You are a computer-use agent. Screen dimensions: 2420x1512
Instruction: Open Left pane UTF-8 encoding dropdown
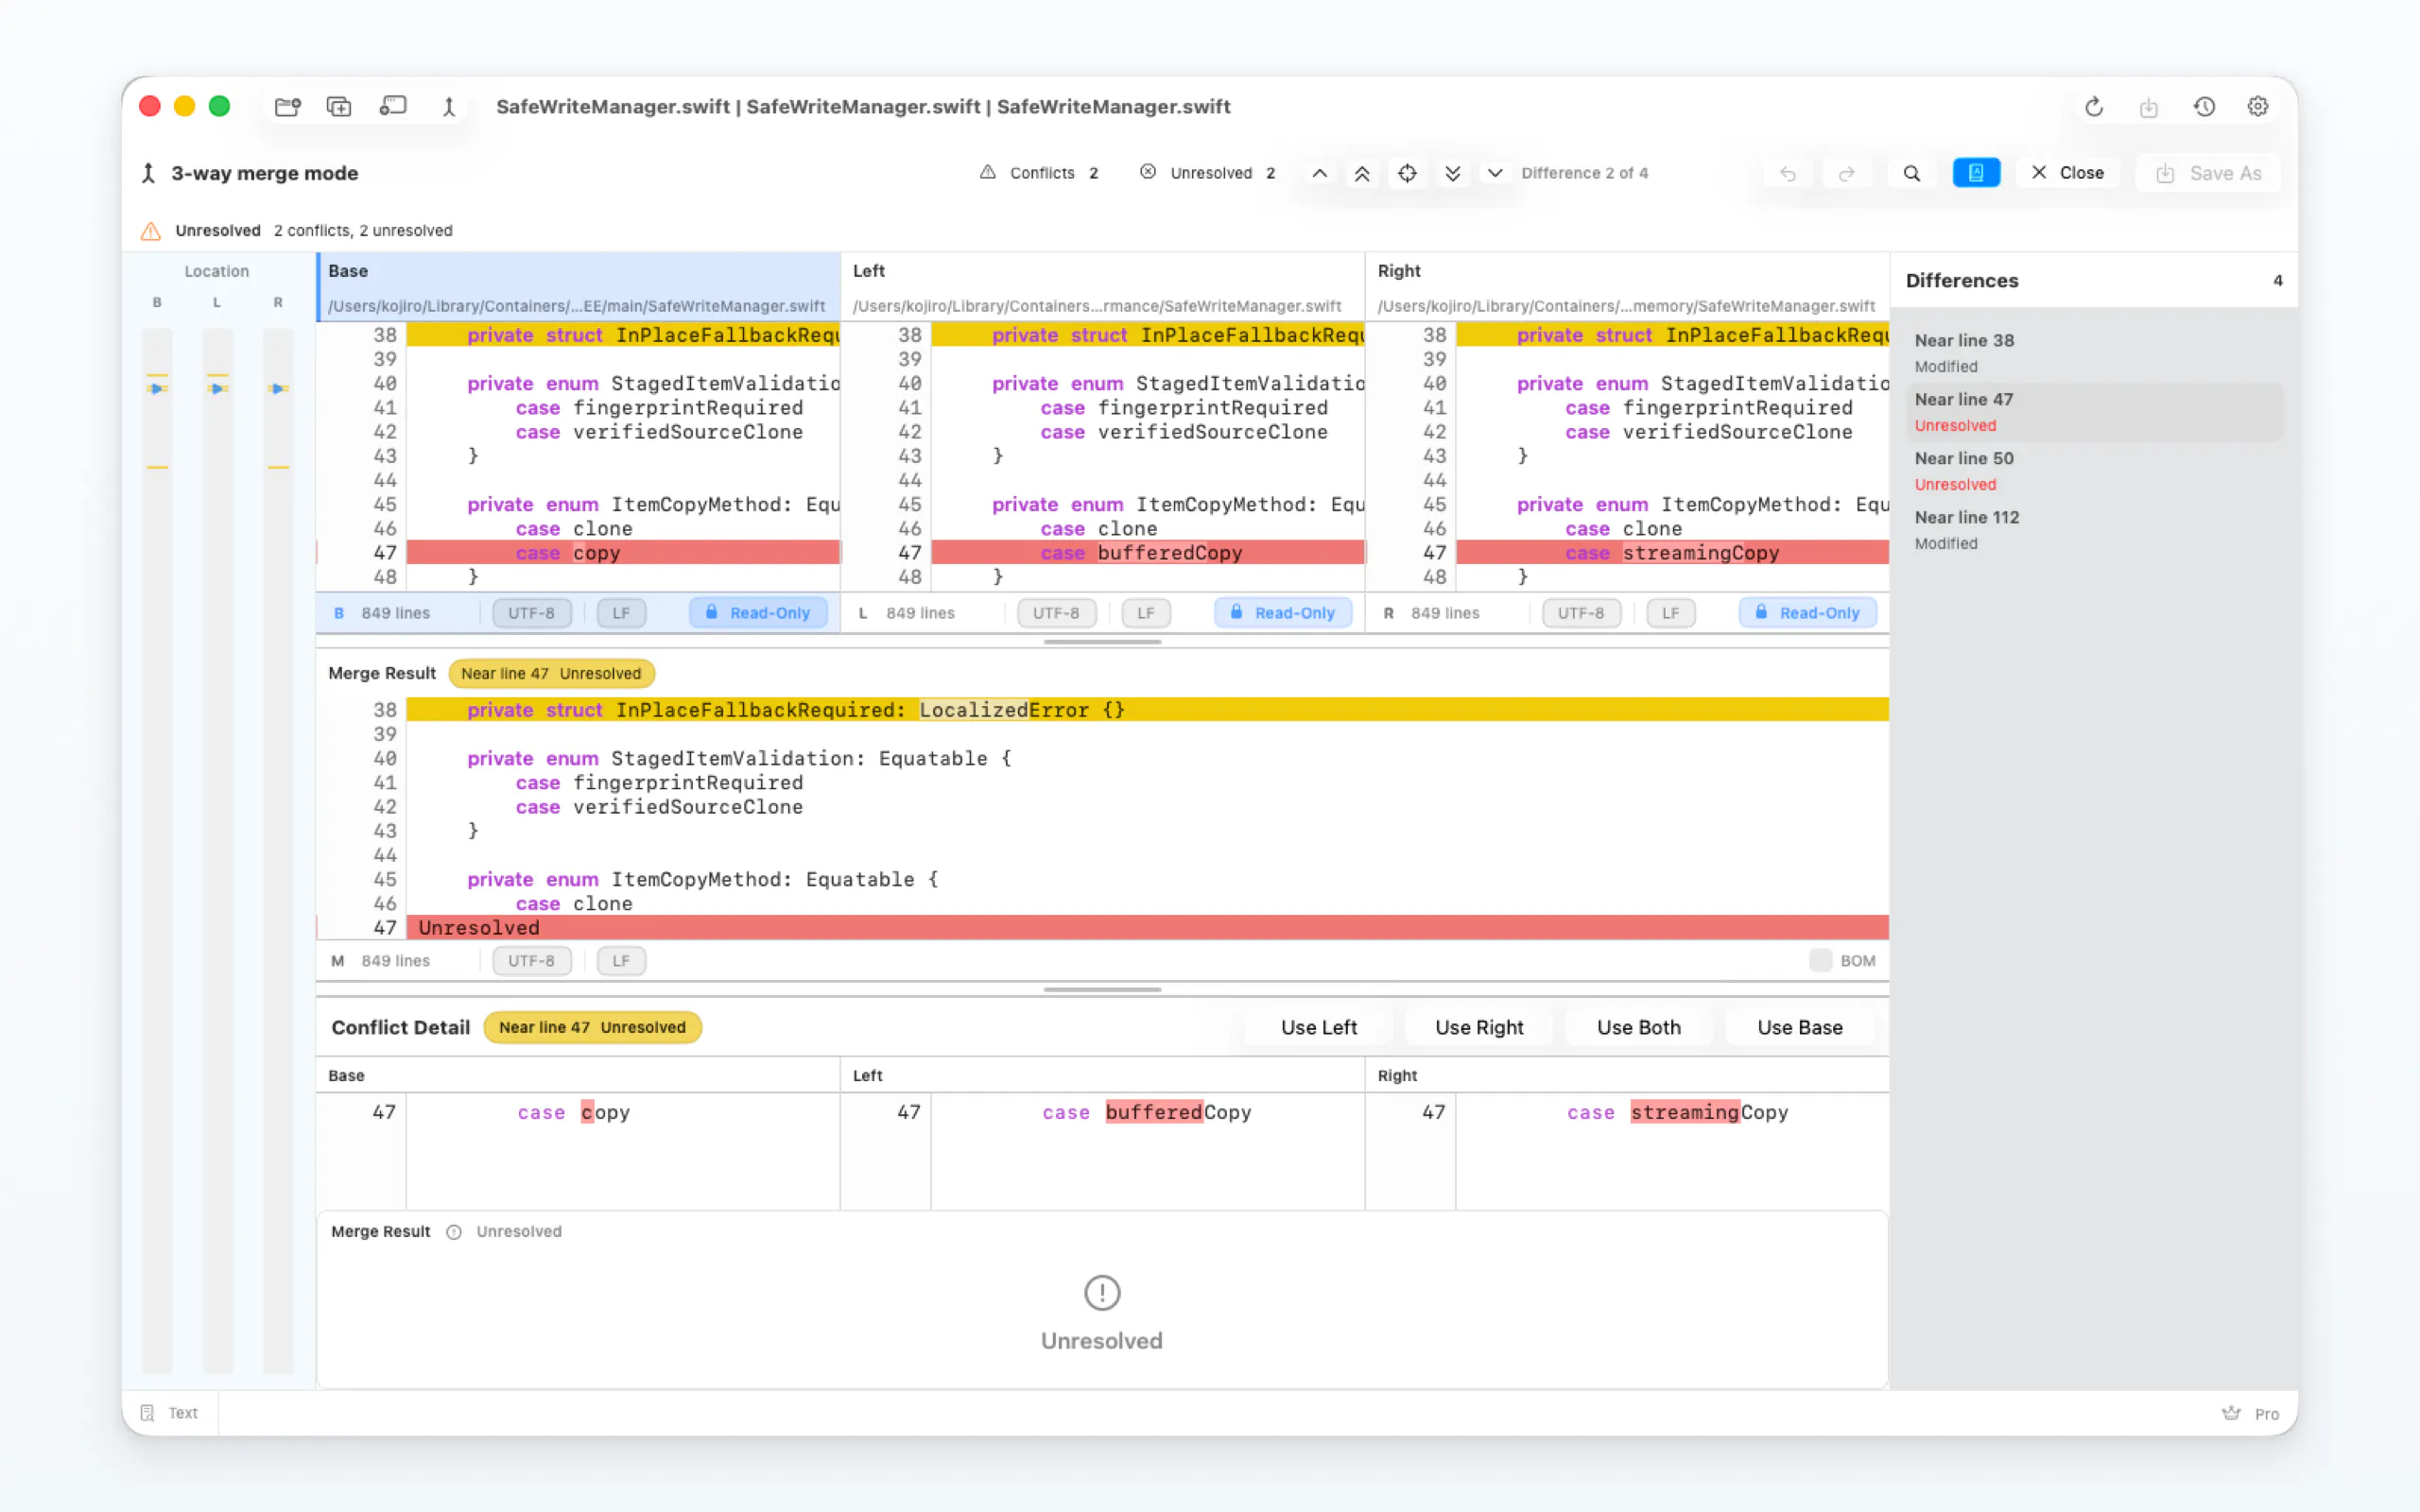click(1056, 613)
